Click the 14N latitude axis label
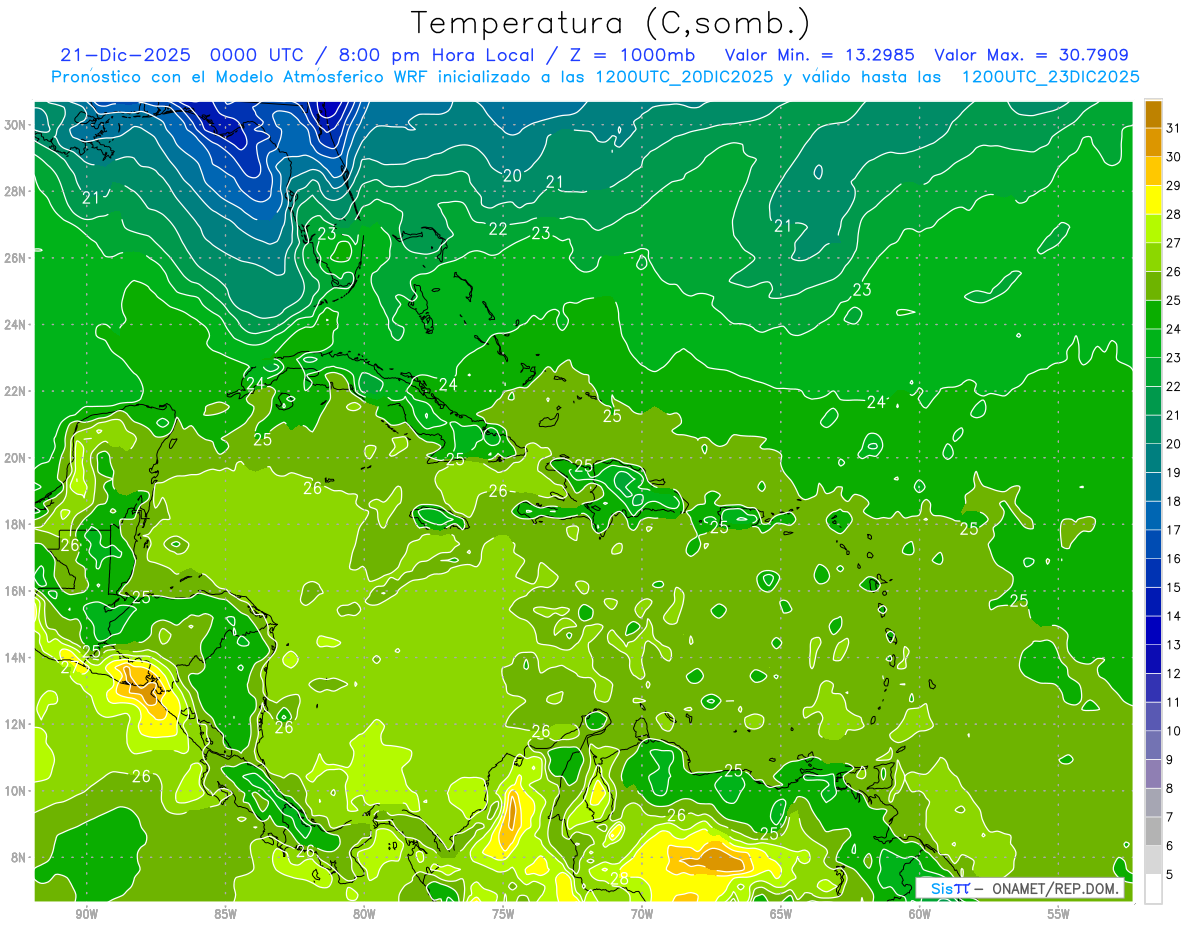The image size is (1200, 927). [x=15, y=658]
